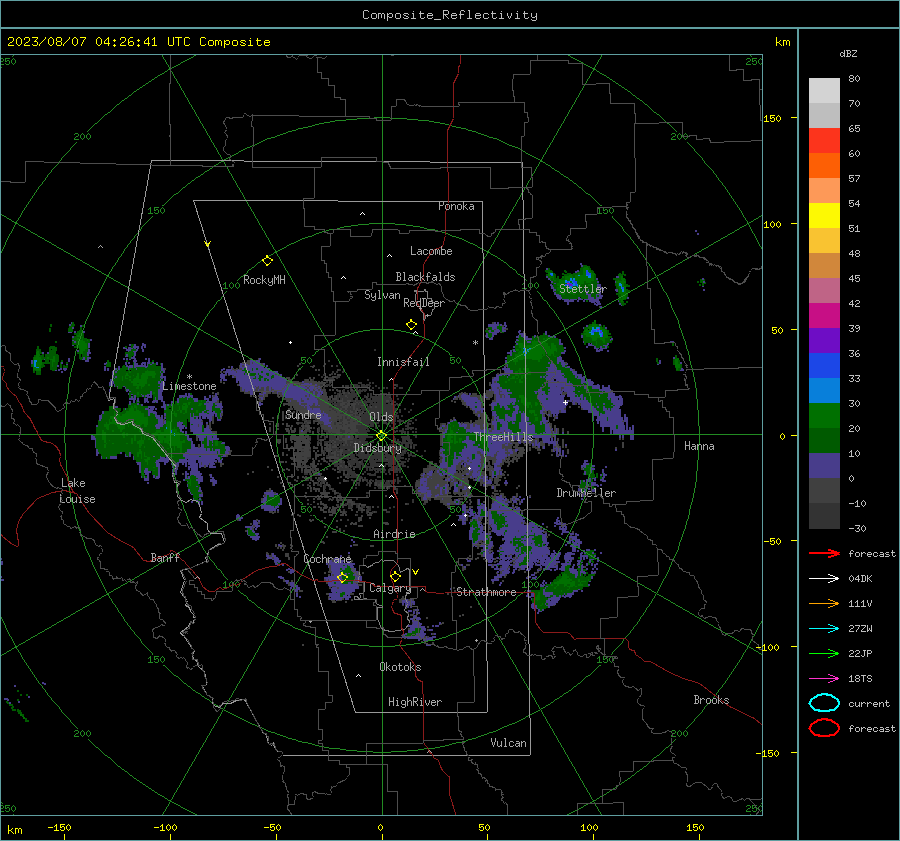
Task: Click the Lake Louise label
Action: (x=77, y=491)
